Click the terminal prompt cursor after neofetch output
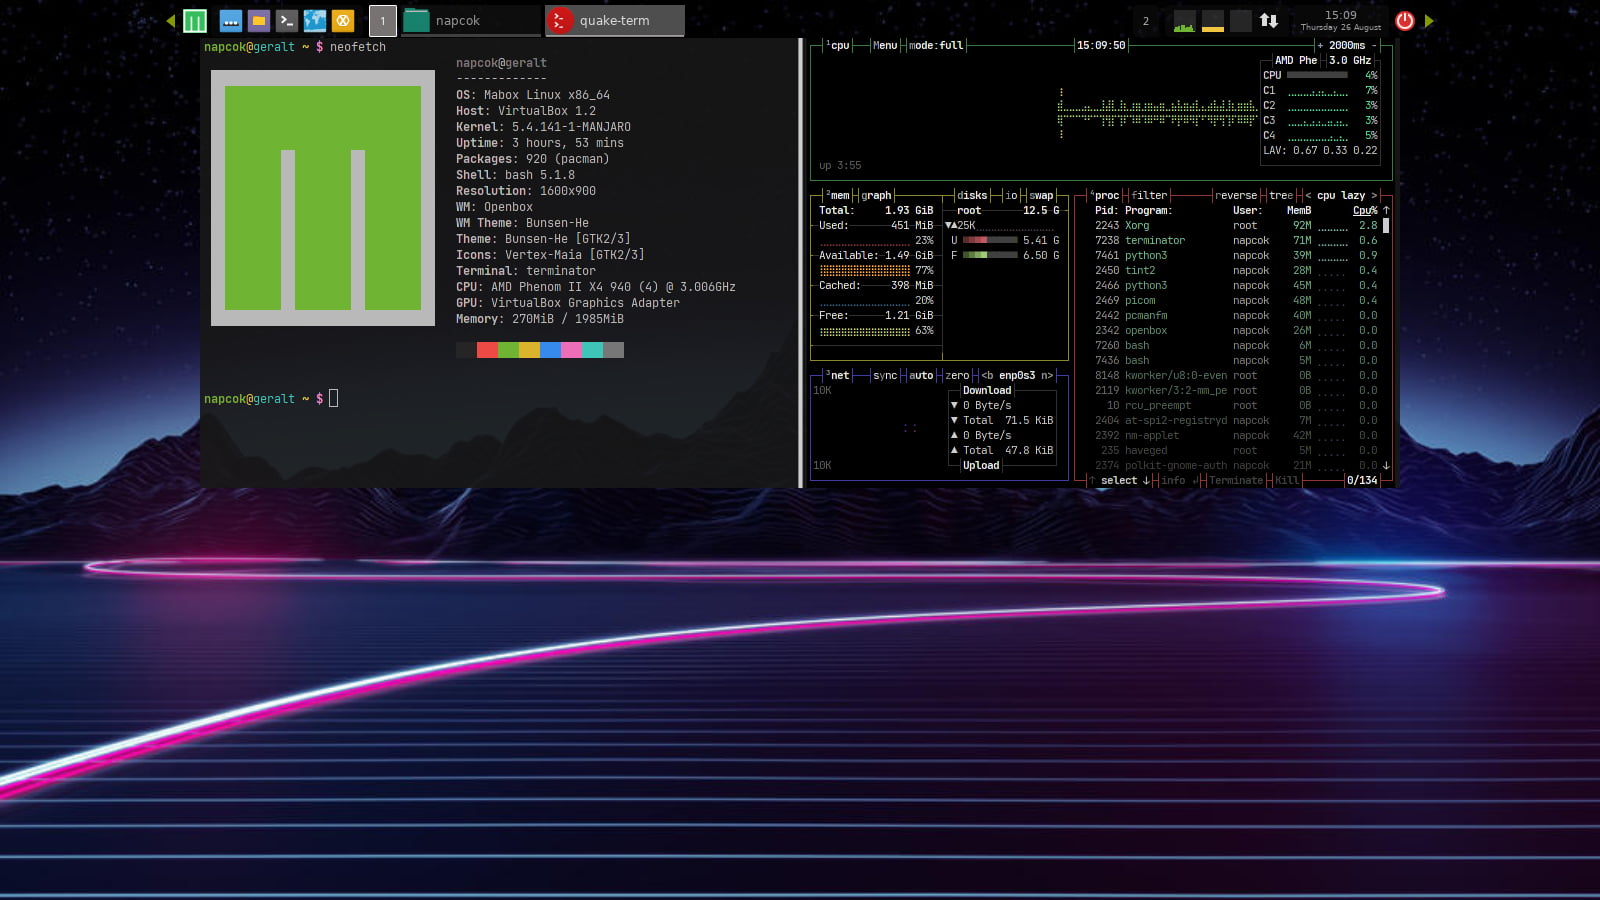1600x900 pixels. coord(333,398)
